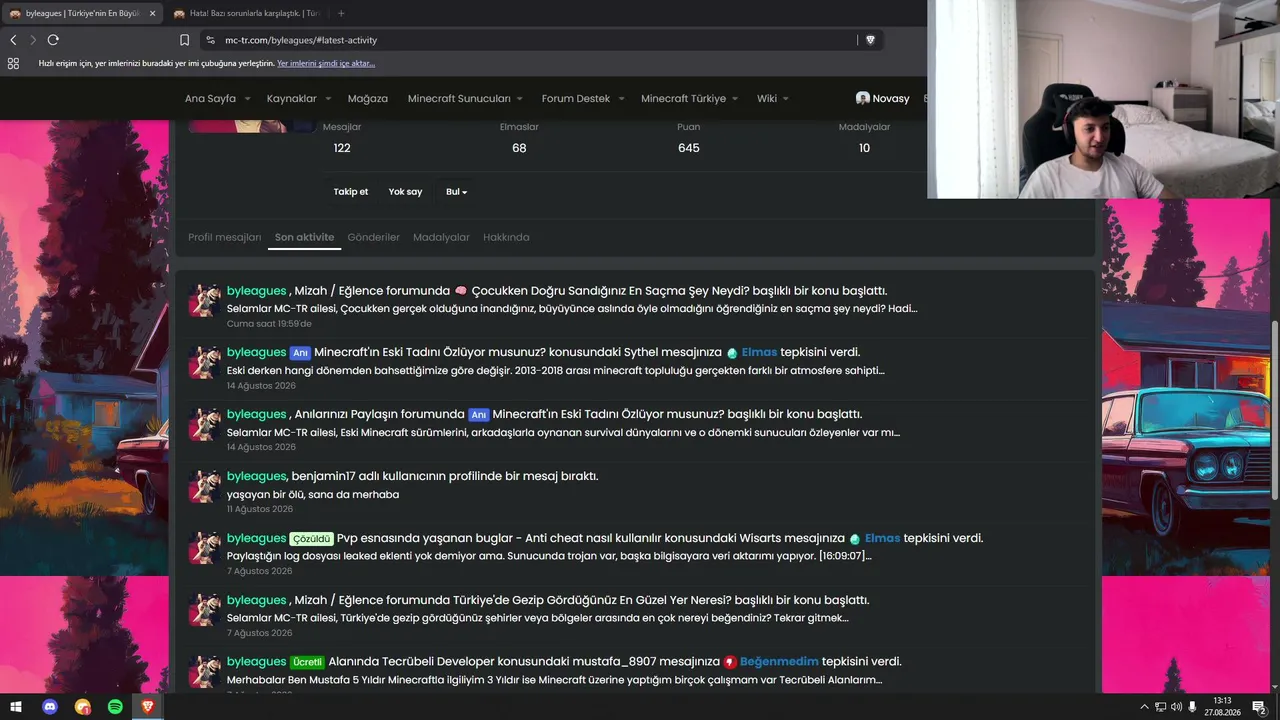1280x720 pixels.
Task: Close the byleagues browser tab
Action: point(153,13)
